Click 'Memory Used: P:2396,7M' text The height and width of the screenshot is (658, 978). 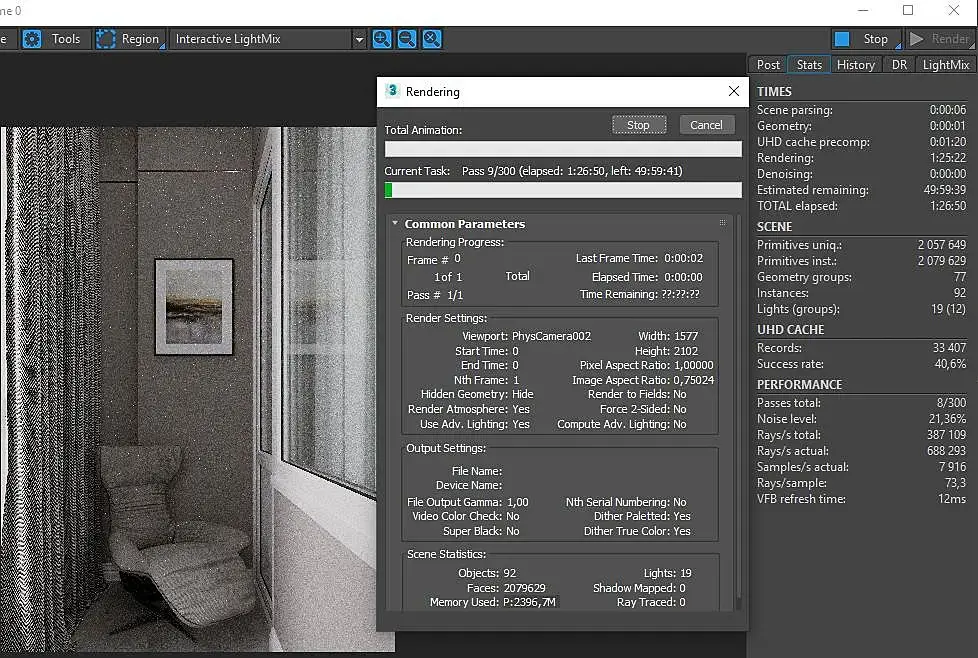(493, 602)
